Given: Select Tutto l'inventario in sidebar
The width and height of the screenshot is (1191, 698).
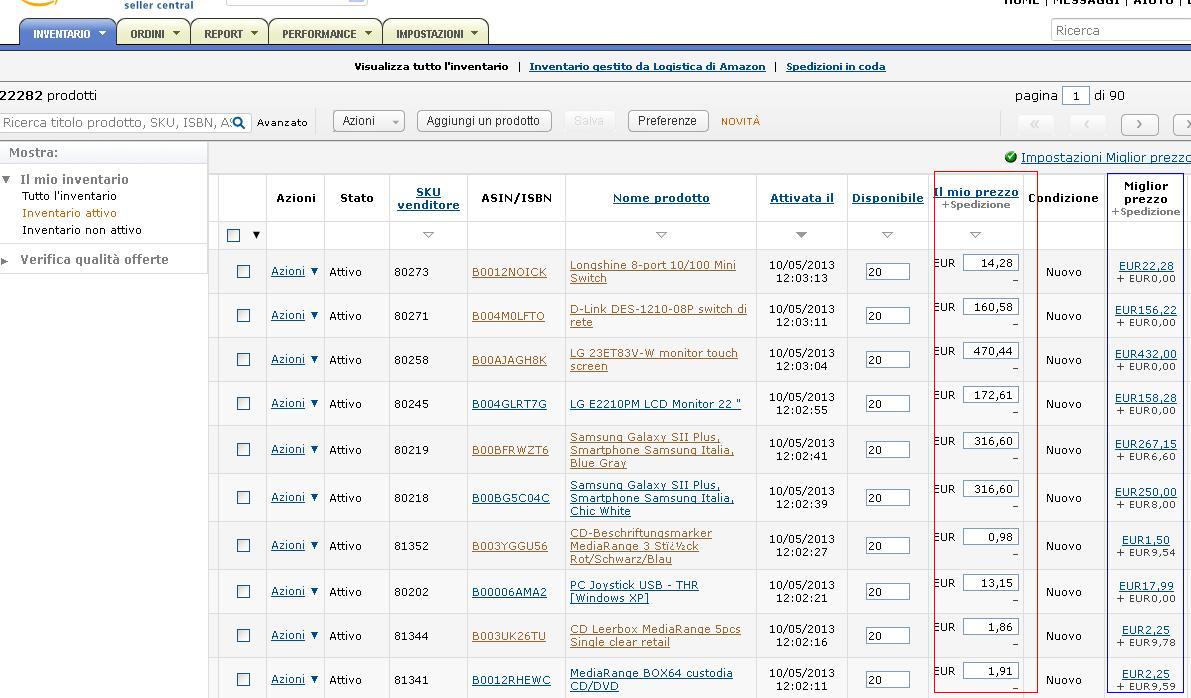Looking at the screenshot, I should pyautogui.click(x=69, y=196).
